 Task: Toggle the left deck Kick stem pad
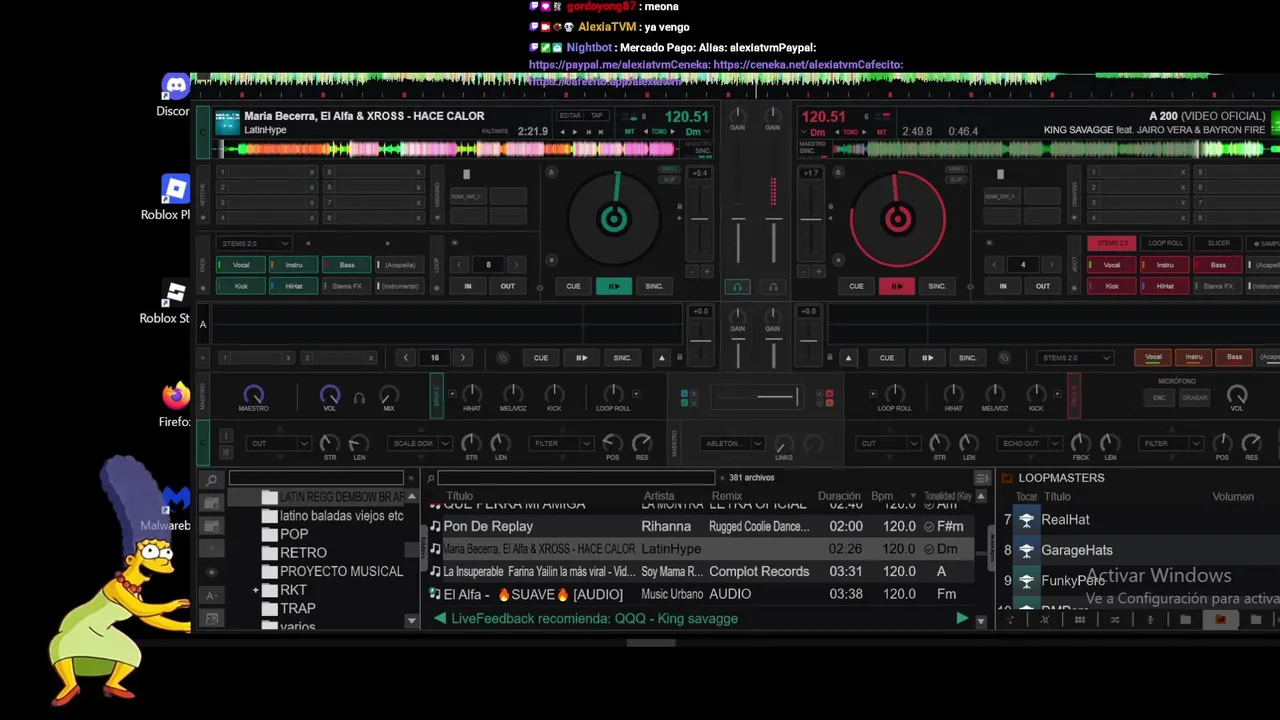241,286
